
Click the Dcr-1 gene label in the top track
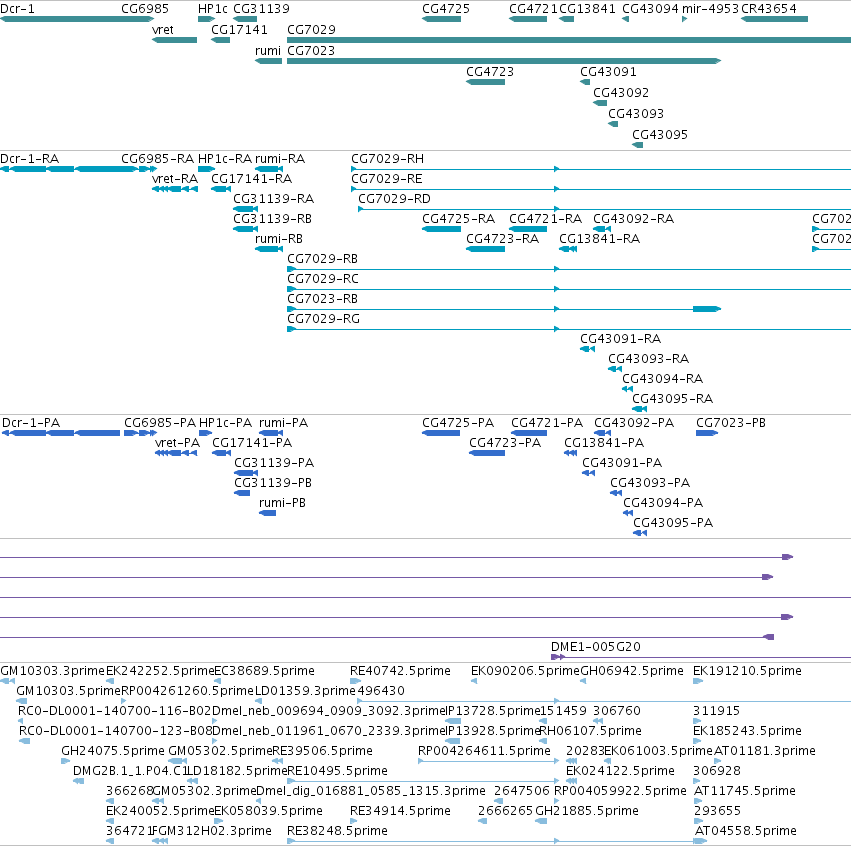17,9
